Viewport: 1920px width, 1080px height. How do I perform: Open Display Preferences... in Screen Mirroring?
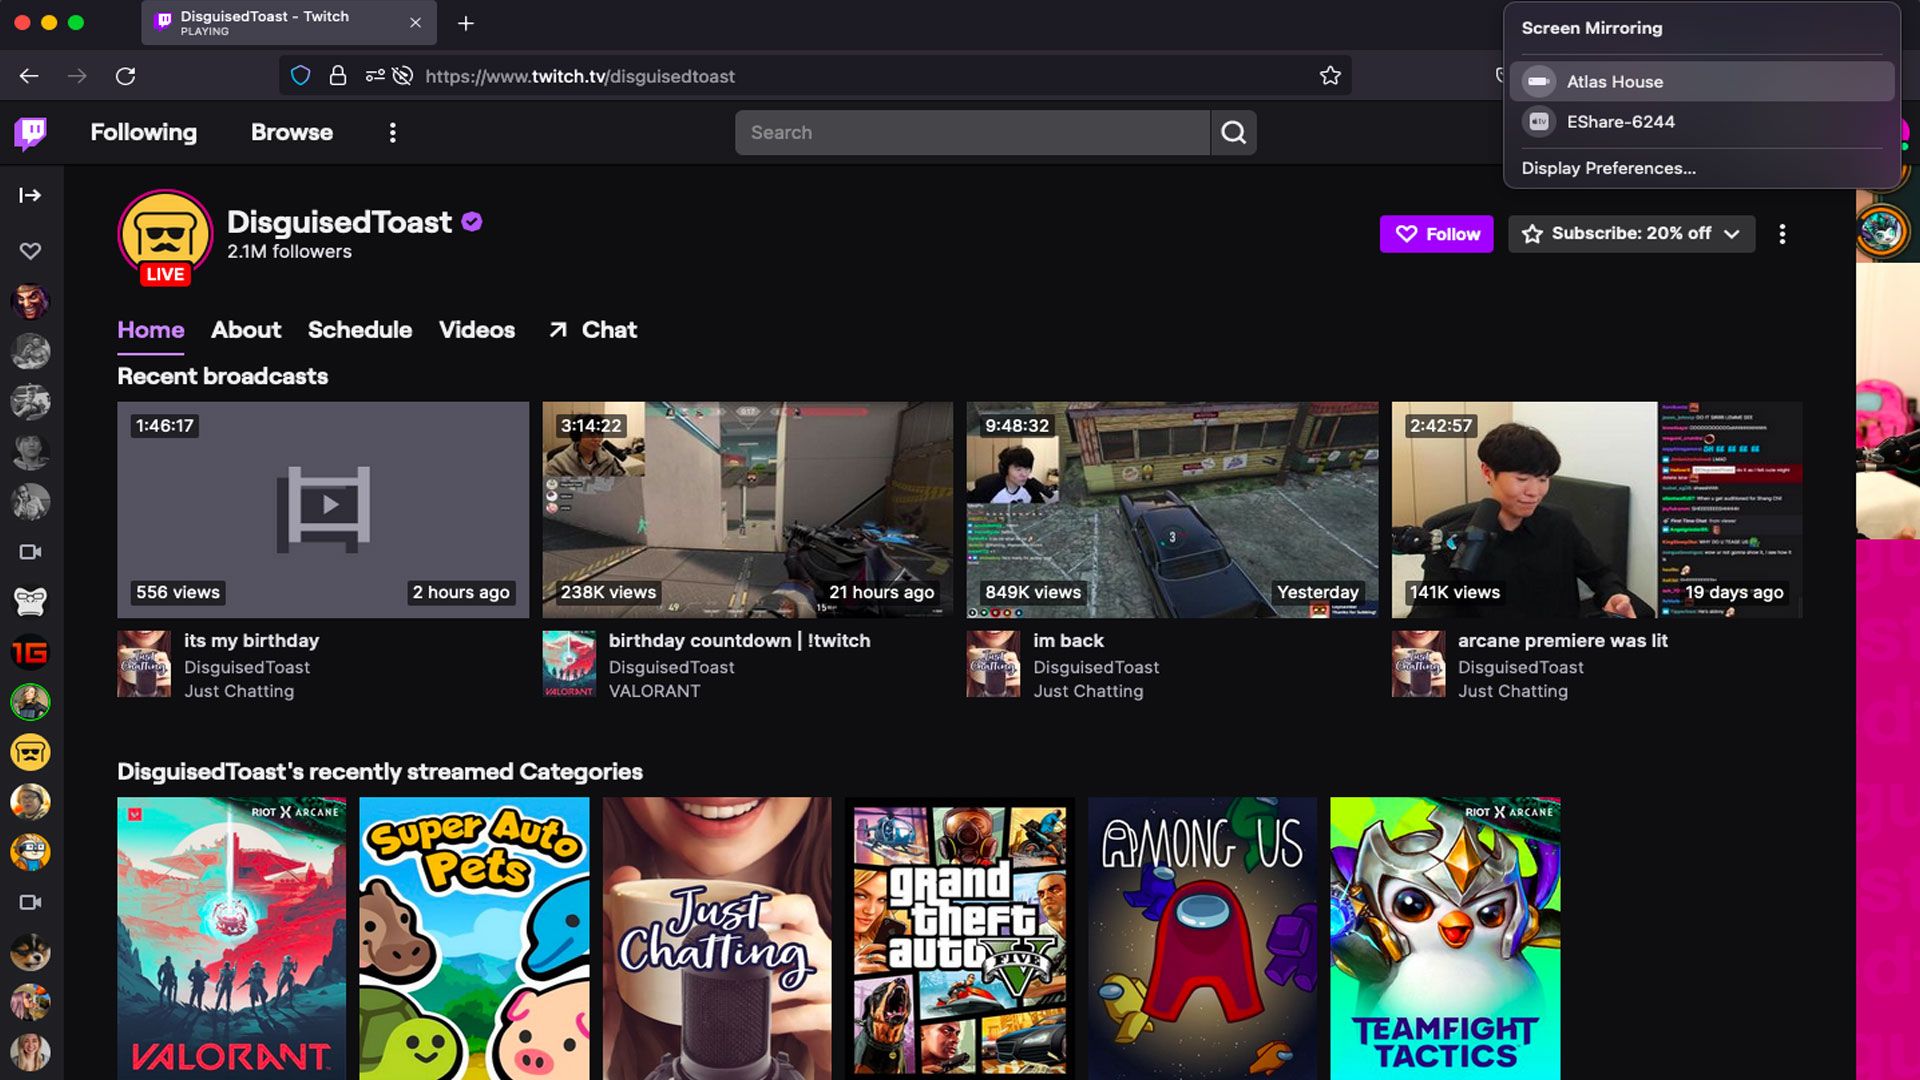pyautogui.click(x=1608, y=168)
